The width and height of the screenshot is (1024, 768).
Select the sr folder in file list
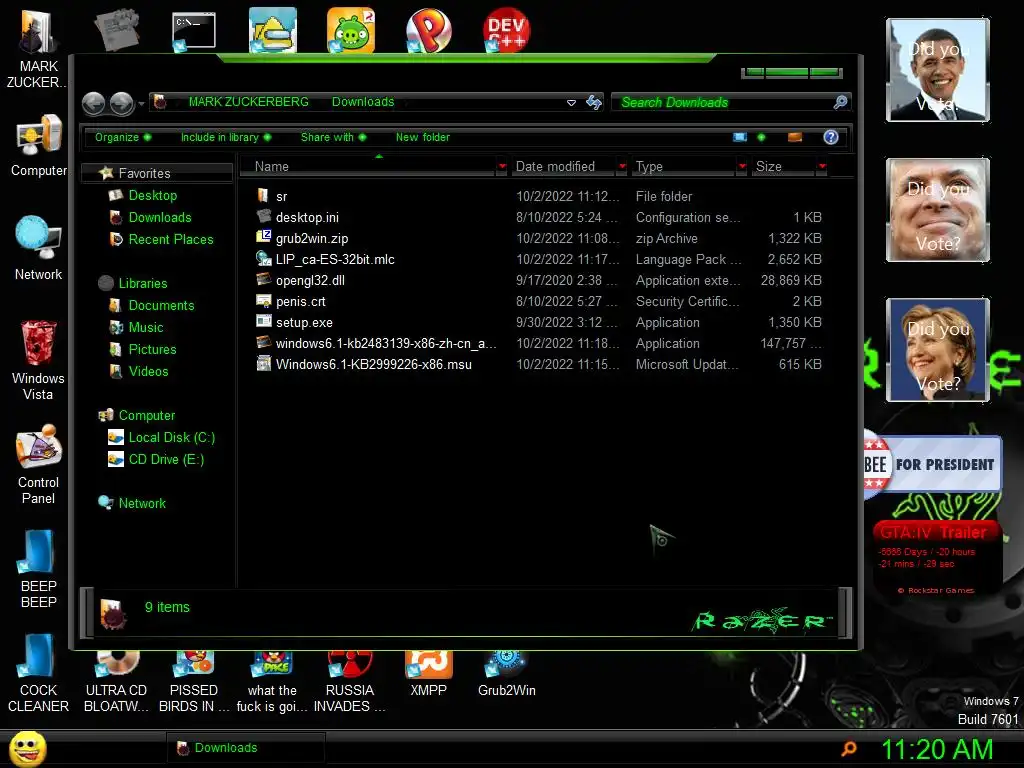click(281, 197)
